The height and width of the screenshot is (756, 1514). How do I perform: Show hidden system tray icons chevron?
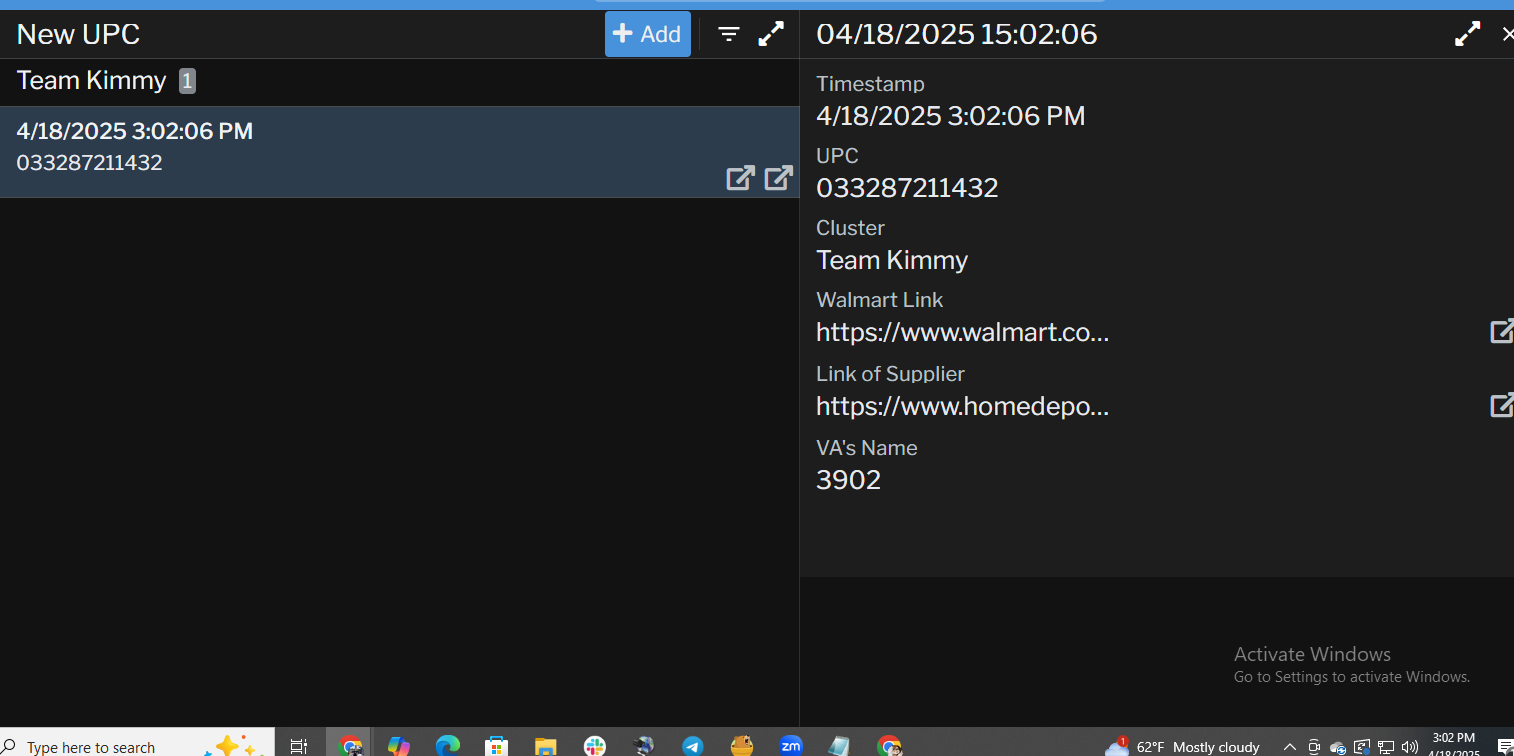pyautogui.click(x=1290, y=747)
